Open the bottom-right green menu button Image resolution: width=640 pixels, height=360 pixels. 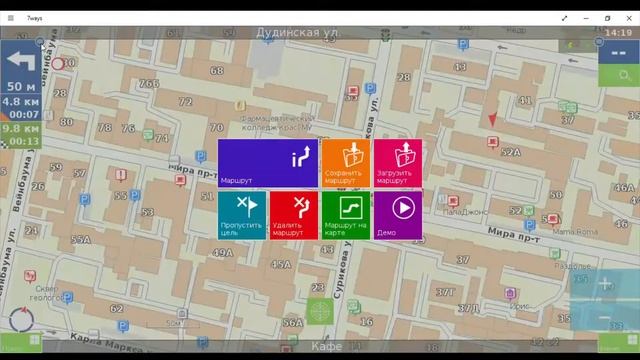click(x=619, y=342)
